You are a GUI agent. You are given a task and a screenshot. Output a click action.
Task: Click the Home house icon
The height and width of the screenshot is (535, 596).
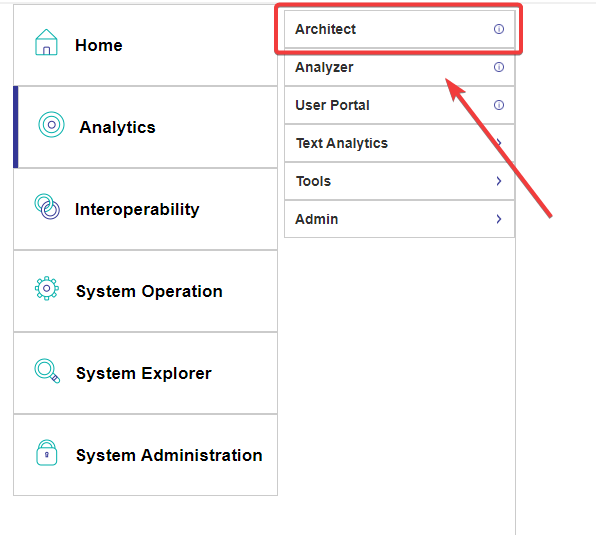click(46, 42)
